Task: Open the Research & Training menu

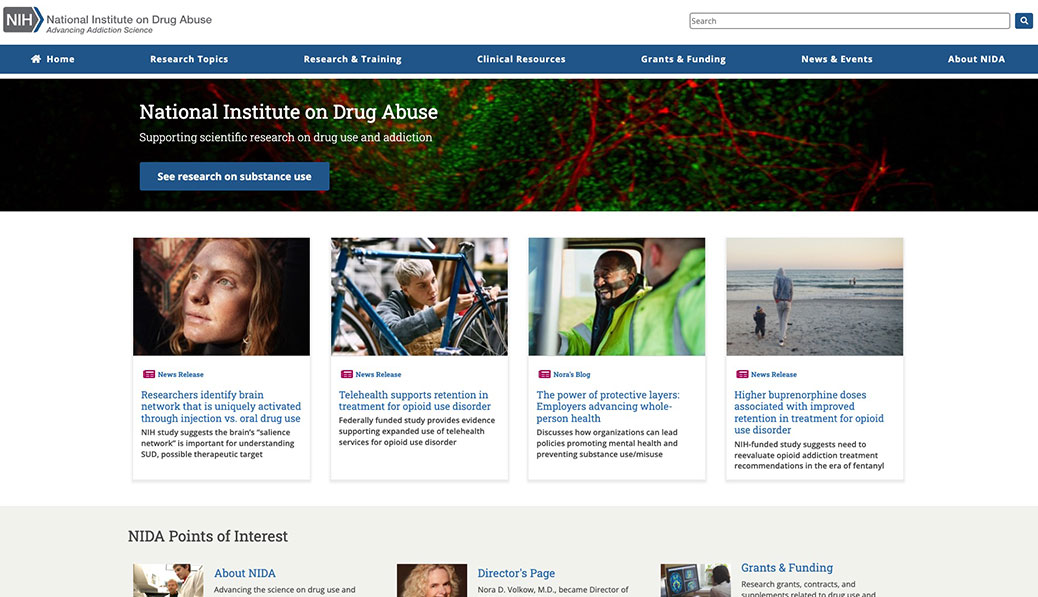Action: pyautogui.click(x=352, y=59)
